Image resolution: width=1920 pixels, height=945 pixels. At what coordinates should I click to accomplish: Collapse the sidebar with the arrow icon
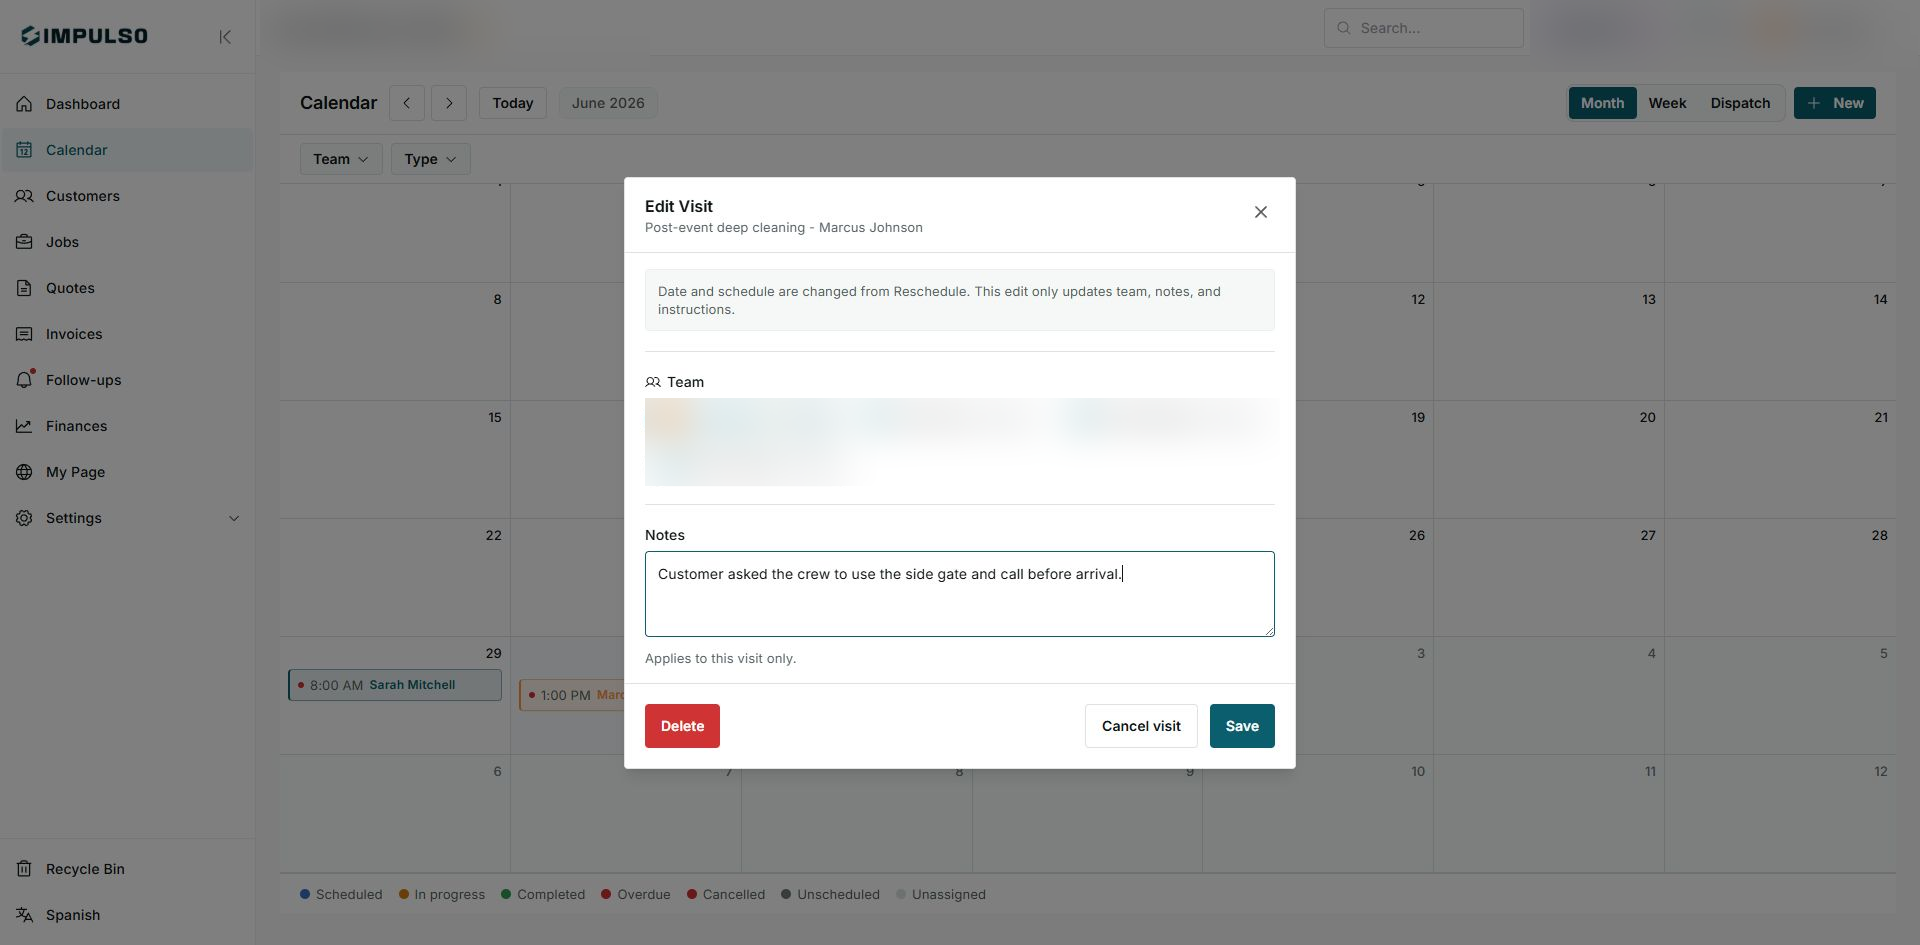[x=225, y=37]
